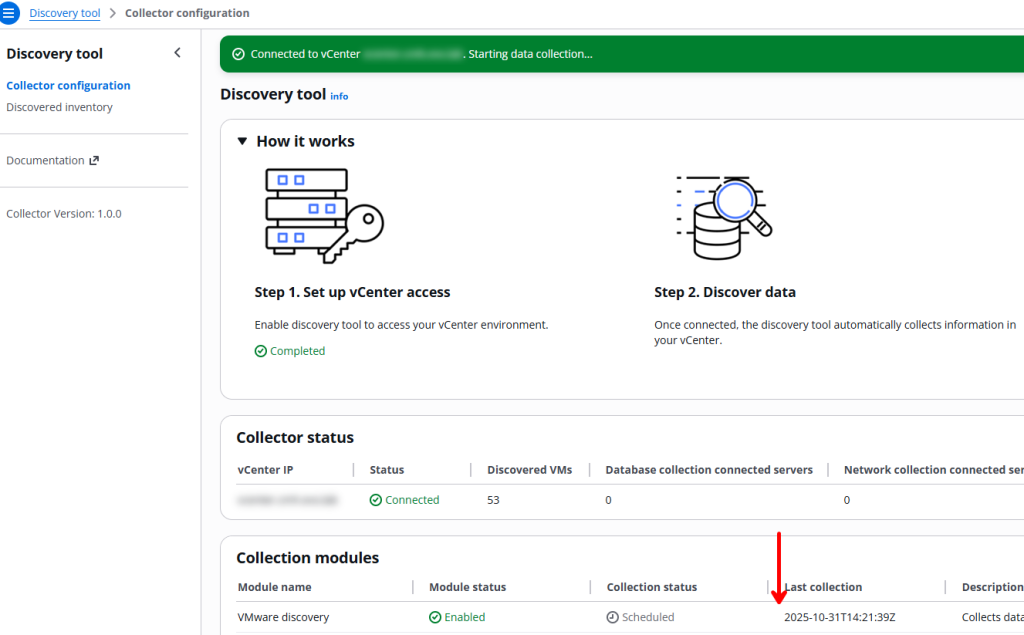The height and width of the screenshot is (635, 1024).
Task: Click the check icon beside Enabled
Action: coord(434,617)
